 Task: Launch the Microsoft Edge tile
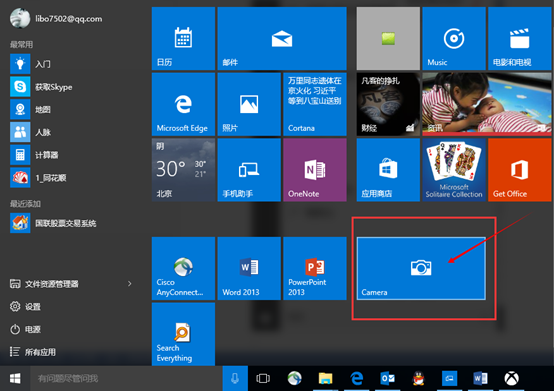(x=183, y=104)
